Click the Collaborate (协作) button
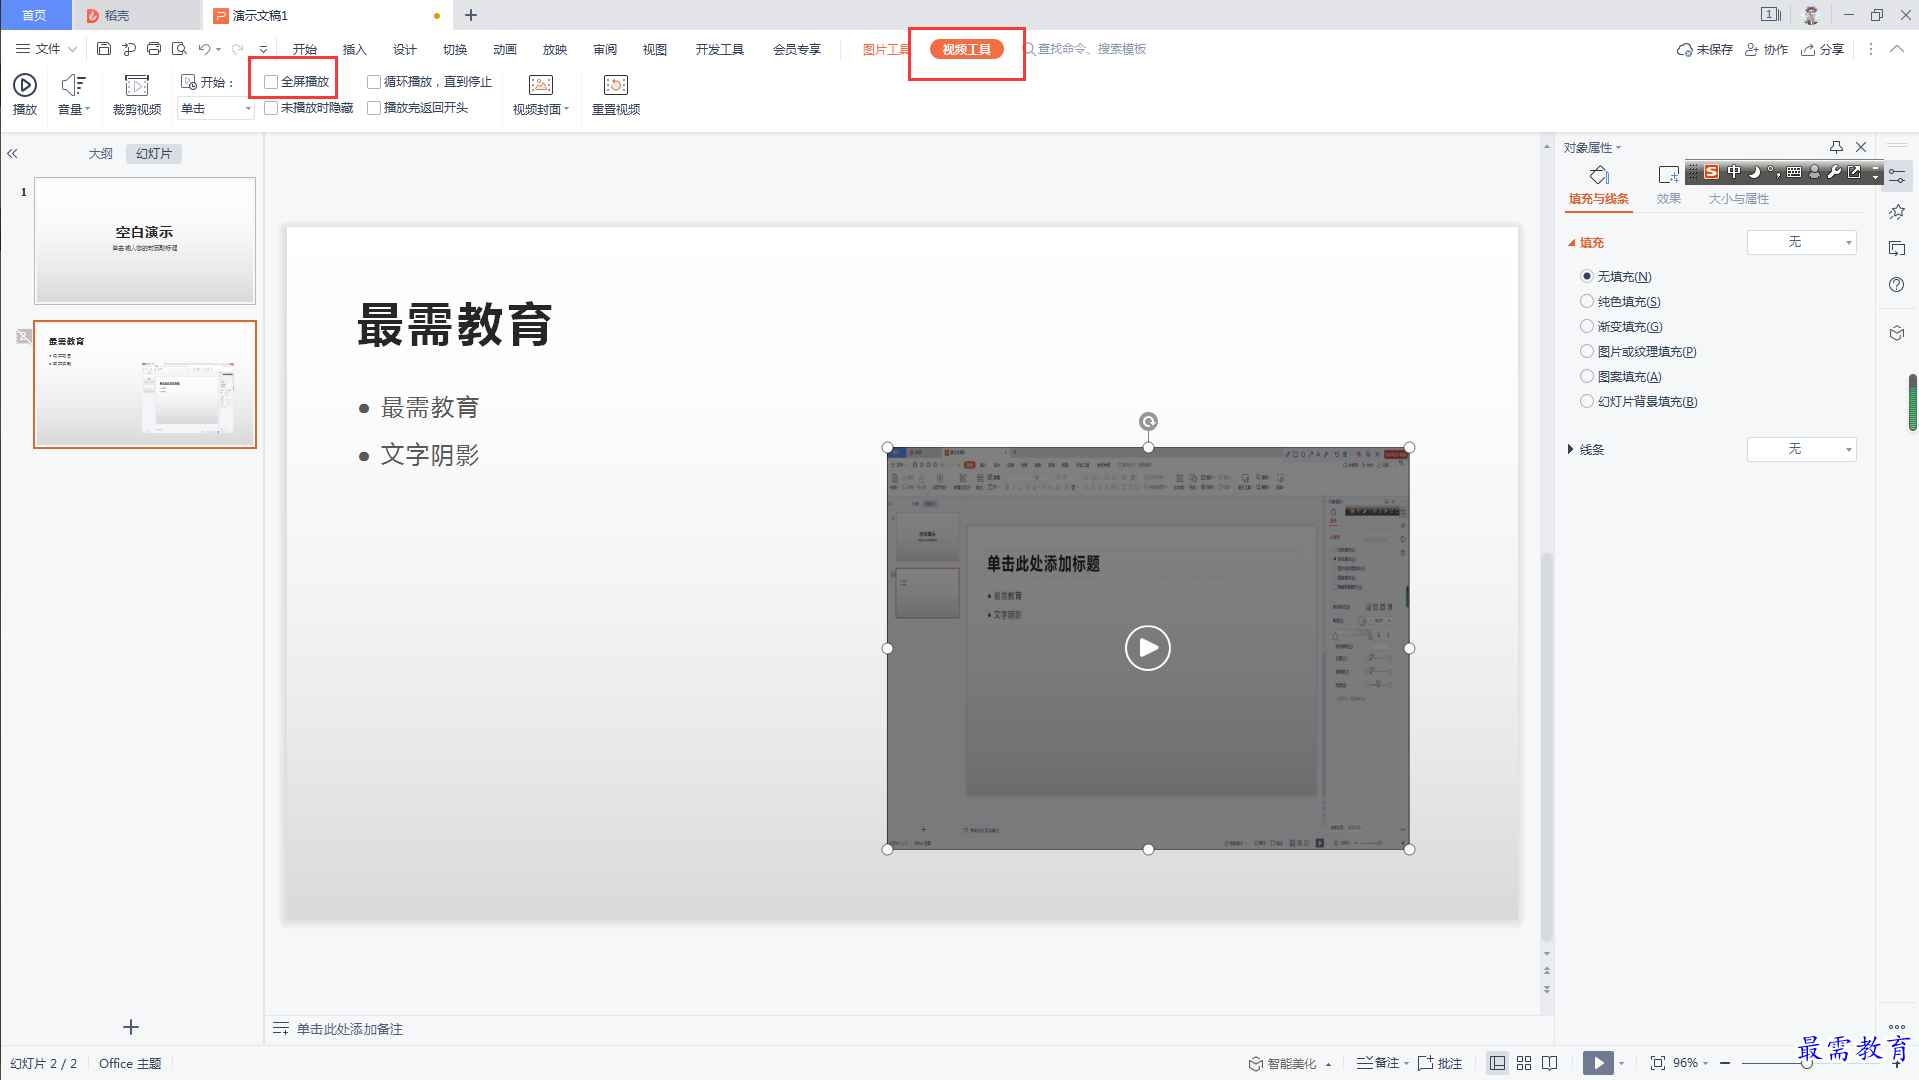Image resolution: width=1919 pixels, height=1080 pixels. pyautogui.click(x=1767, y=49)
